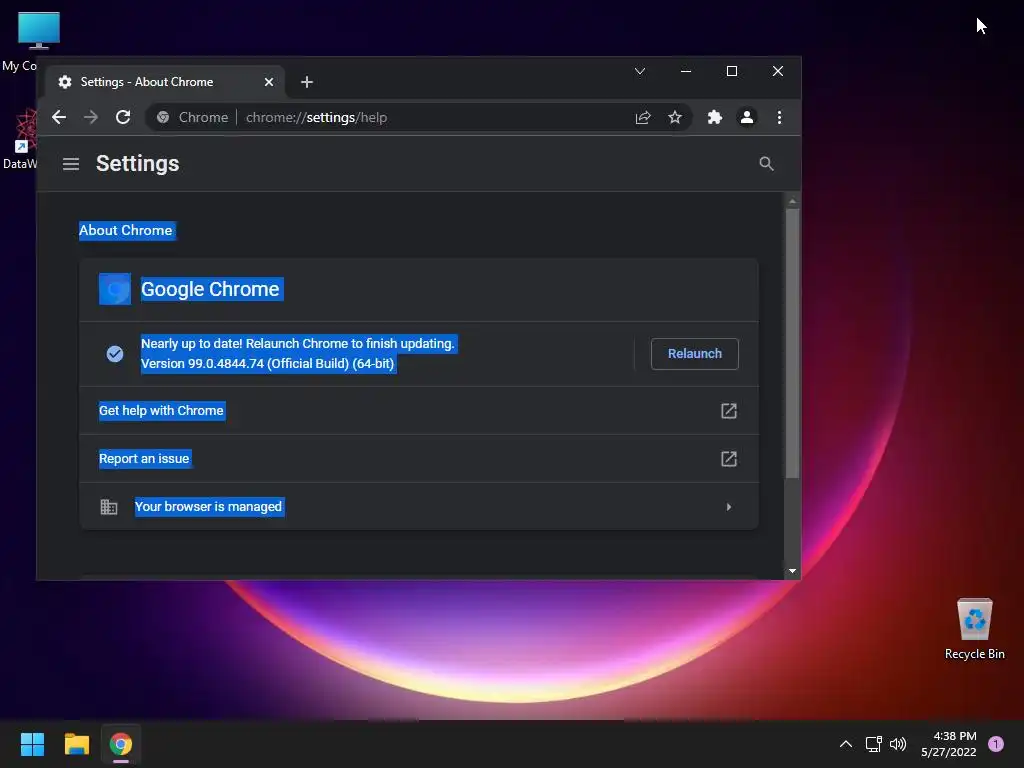Open the share this page icon
Viewport: 1024px width, 768px height.
pyautogui.click(x=643, y=118)
